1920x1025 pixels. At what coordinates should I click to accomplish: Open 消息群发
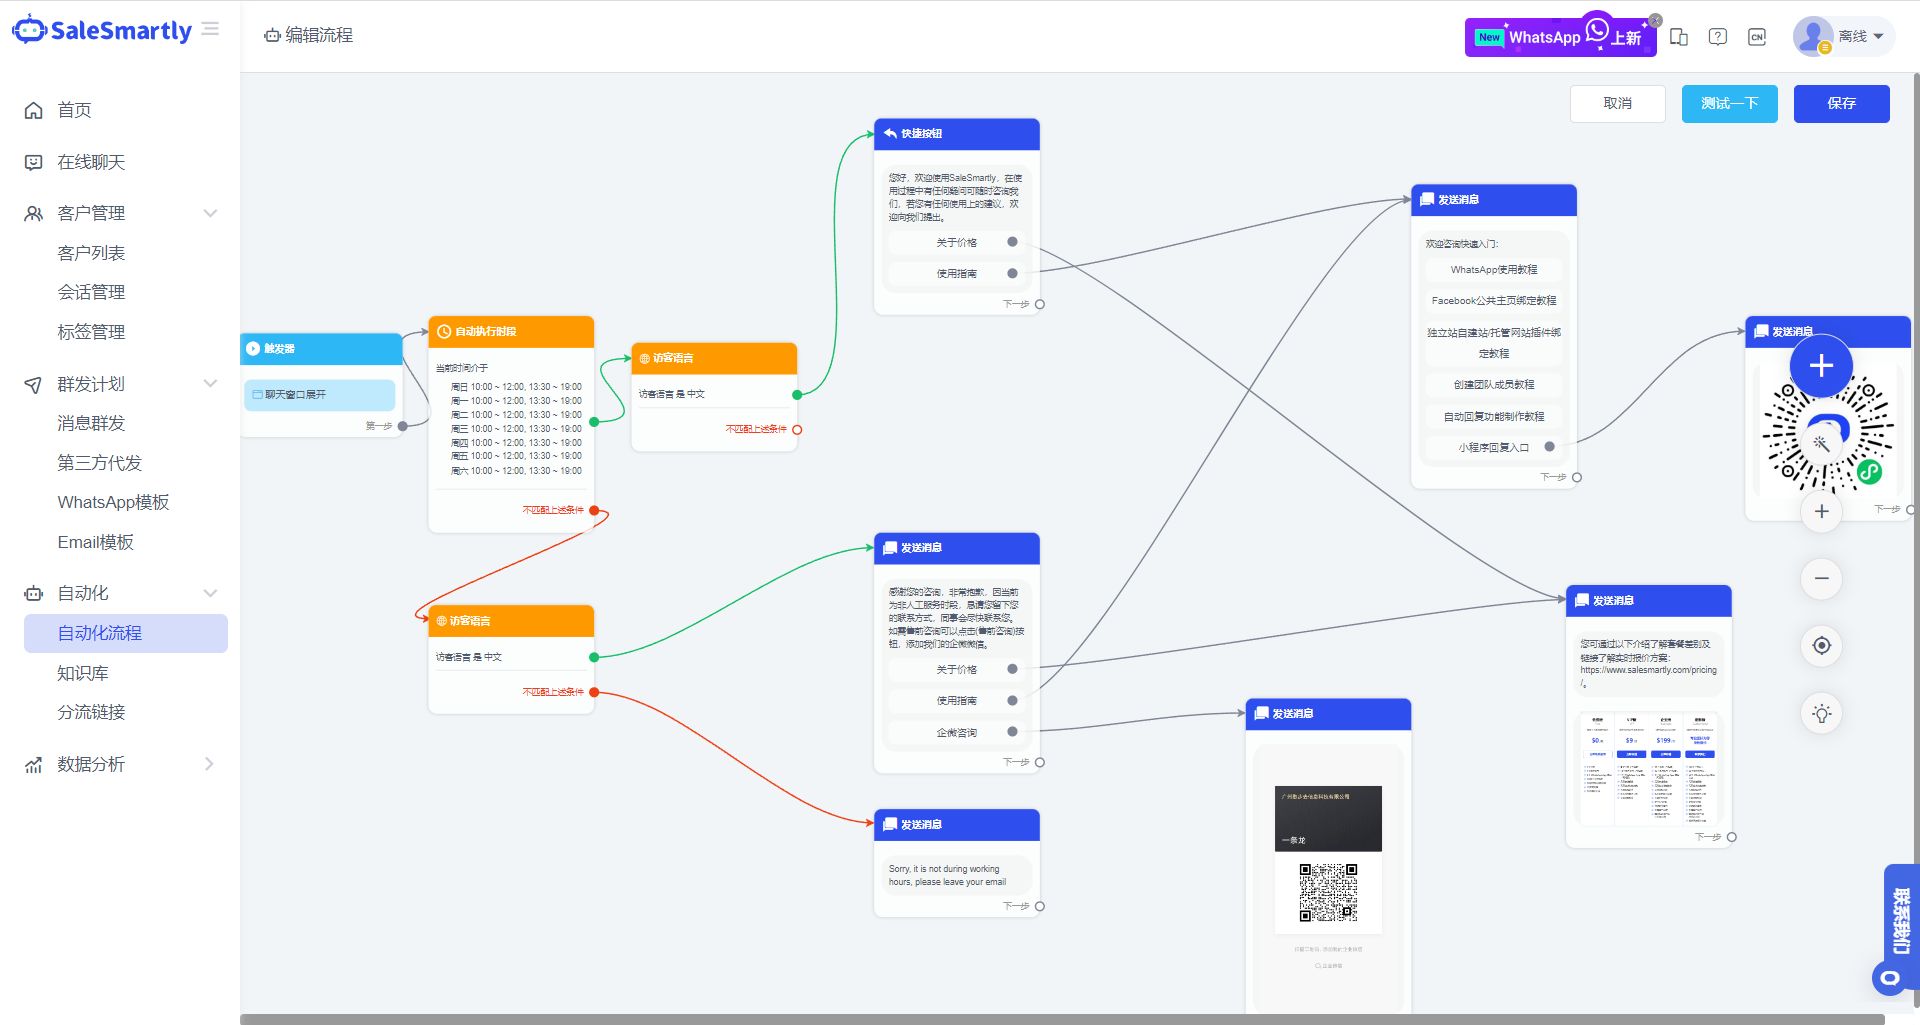pyautogui.click(x=91, y=423)
